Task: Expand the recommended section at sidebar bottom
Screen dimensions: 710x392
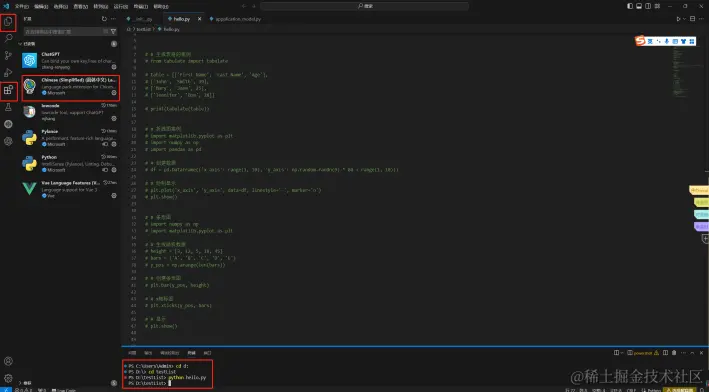Action: point(20,383)
